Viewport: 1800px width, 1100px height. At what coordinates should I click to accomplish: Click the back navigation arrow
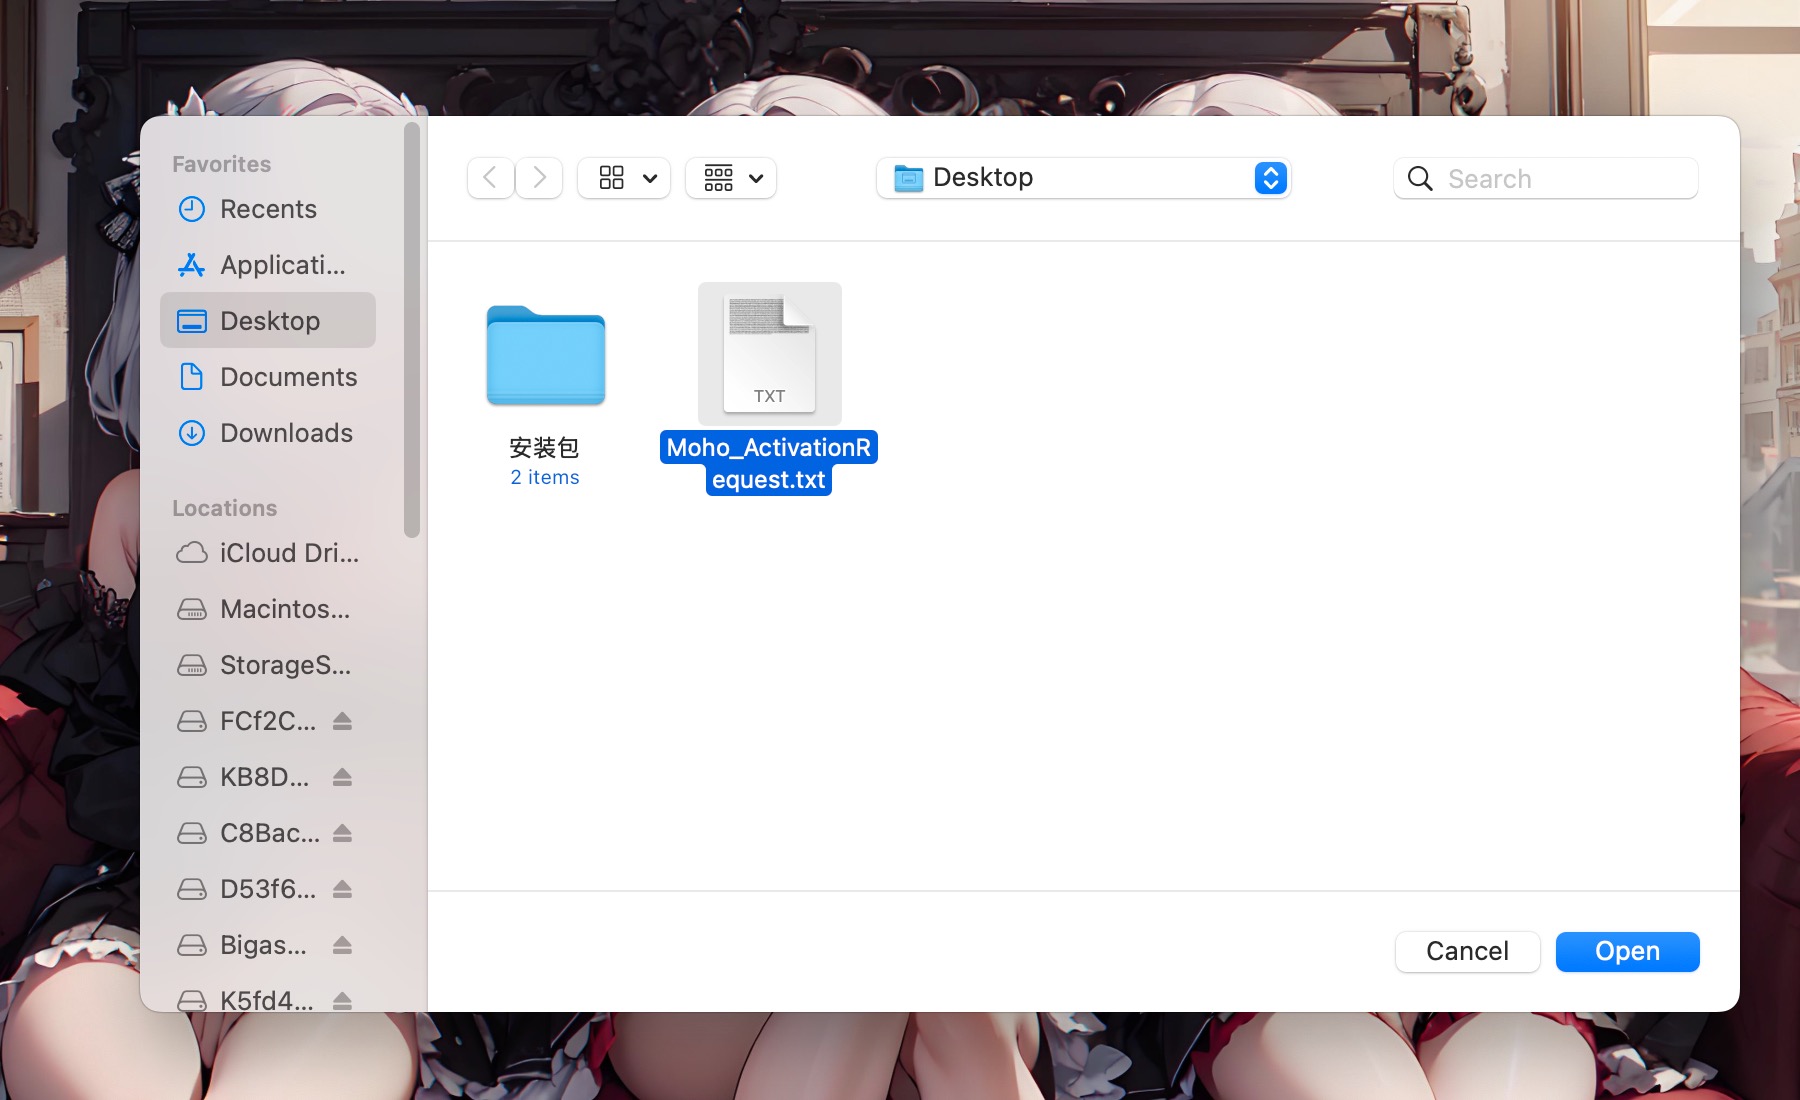[490, 178]
